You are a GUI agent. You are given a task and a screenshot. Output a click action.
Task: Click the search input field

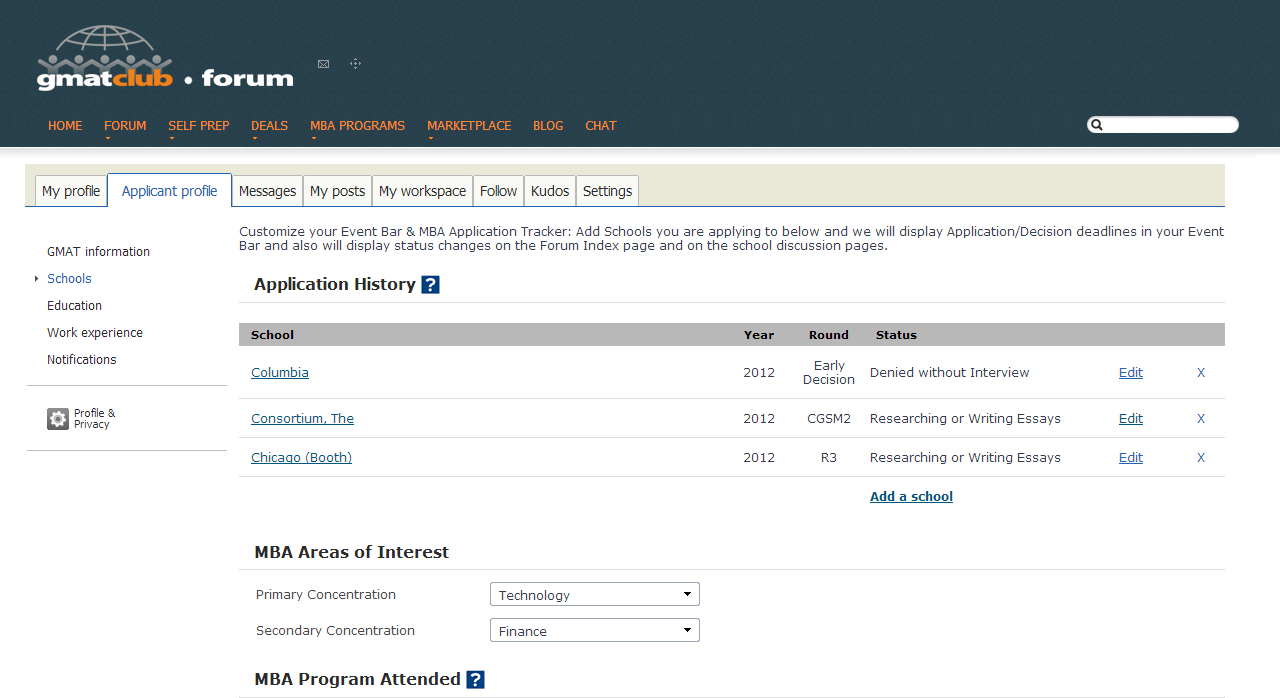pos(1170,125)
